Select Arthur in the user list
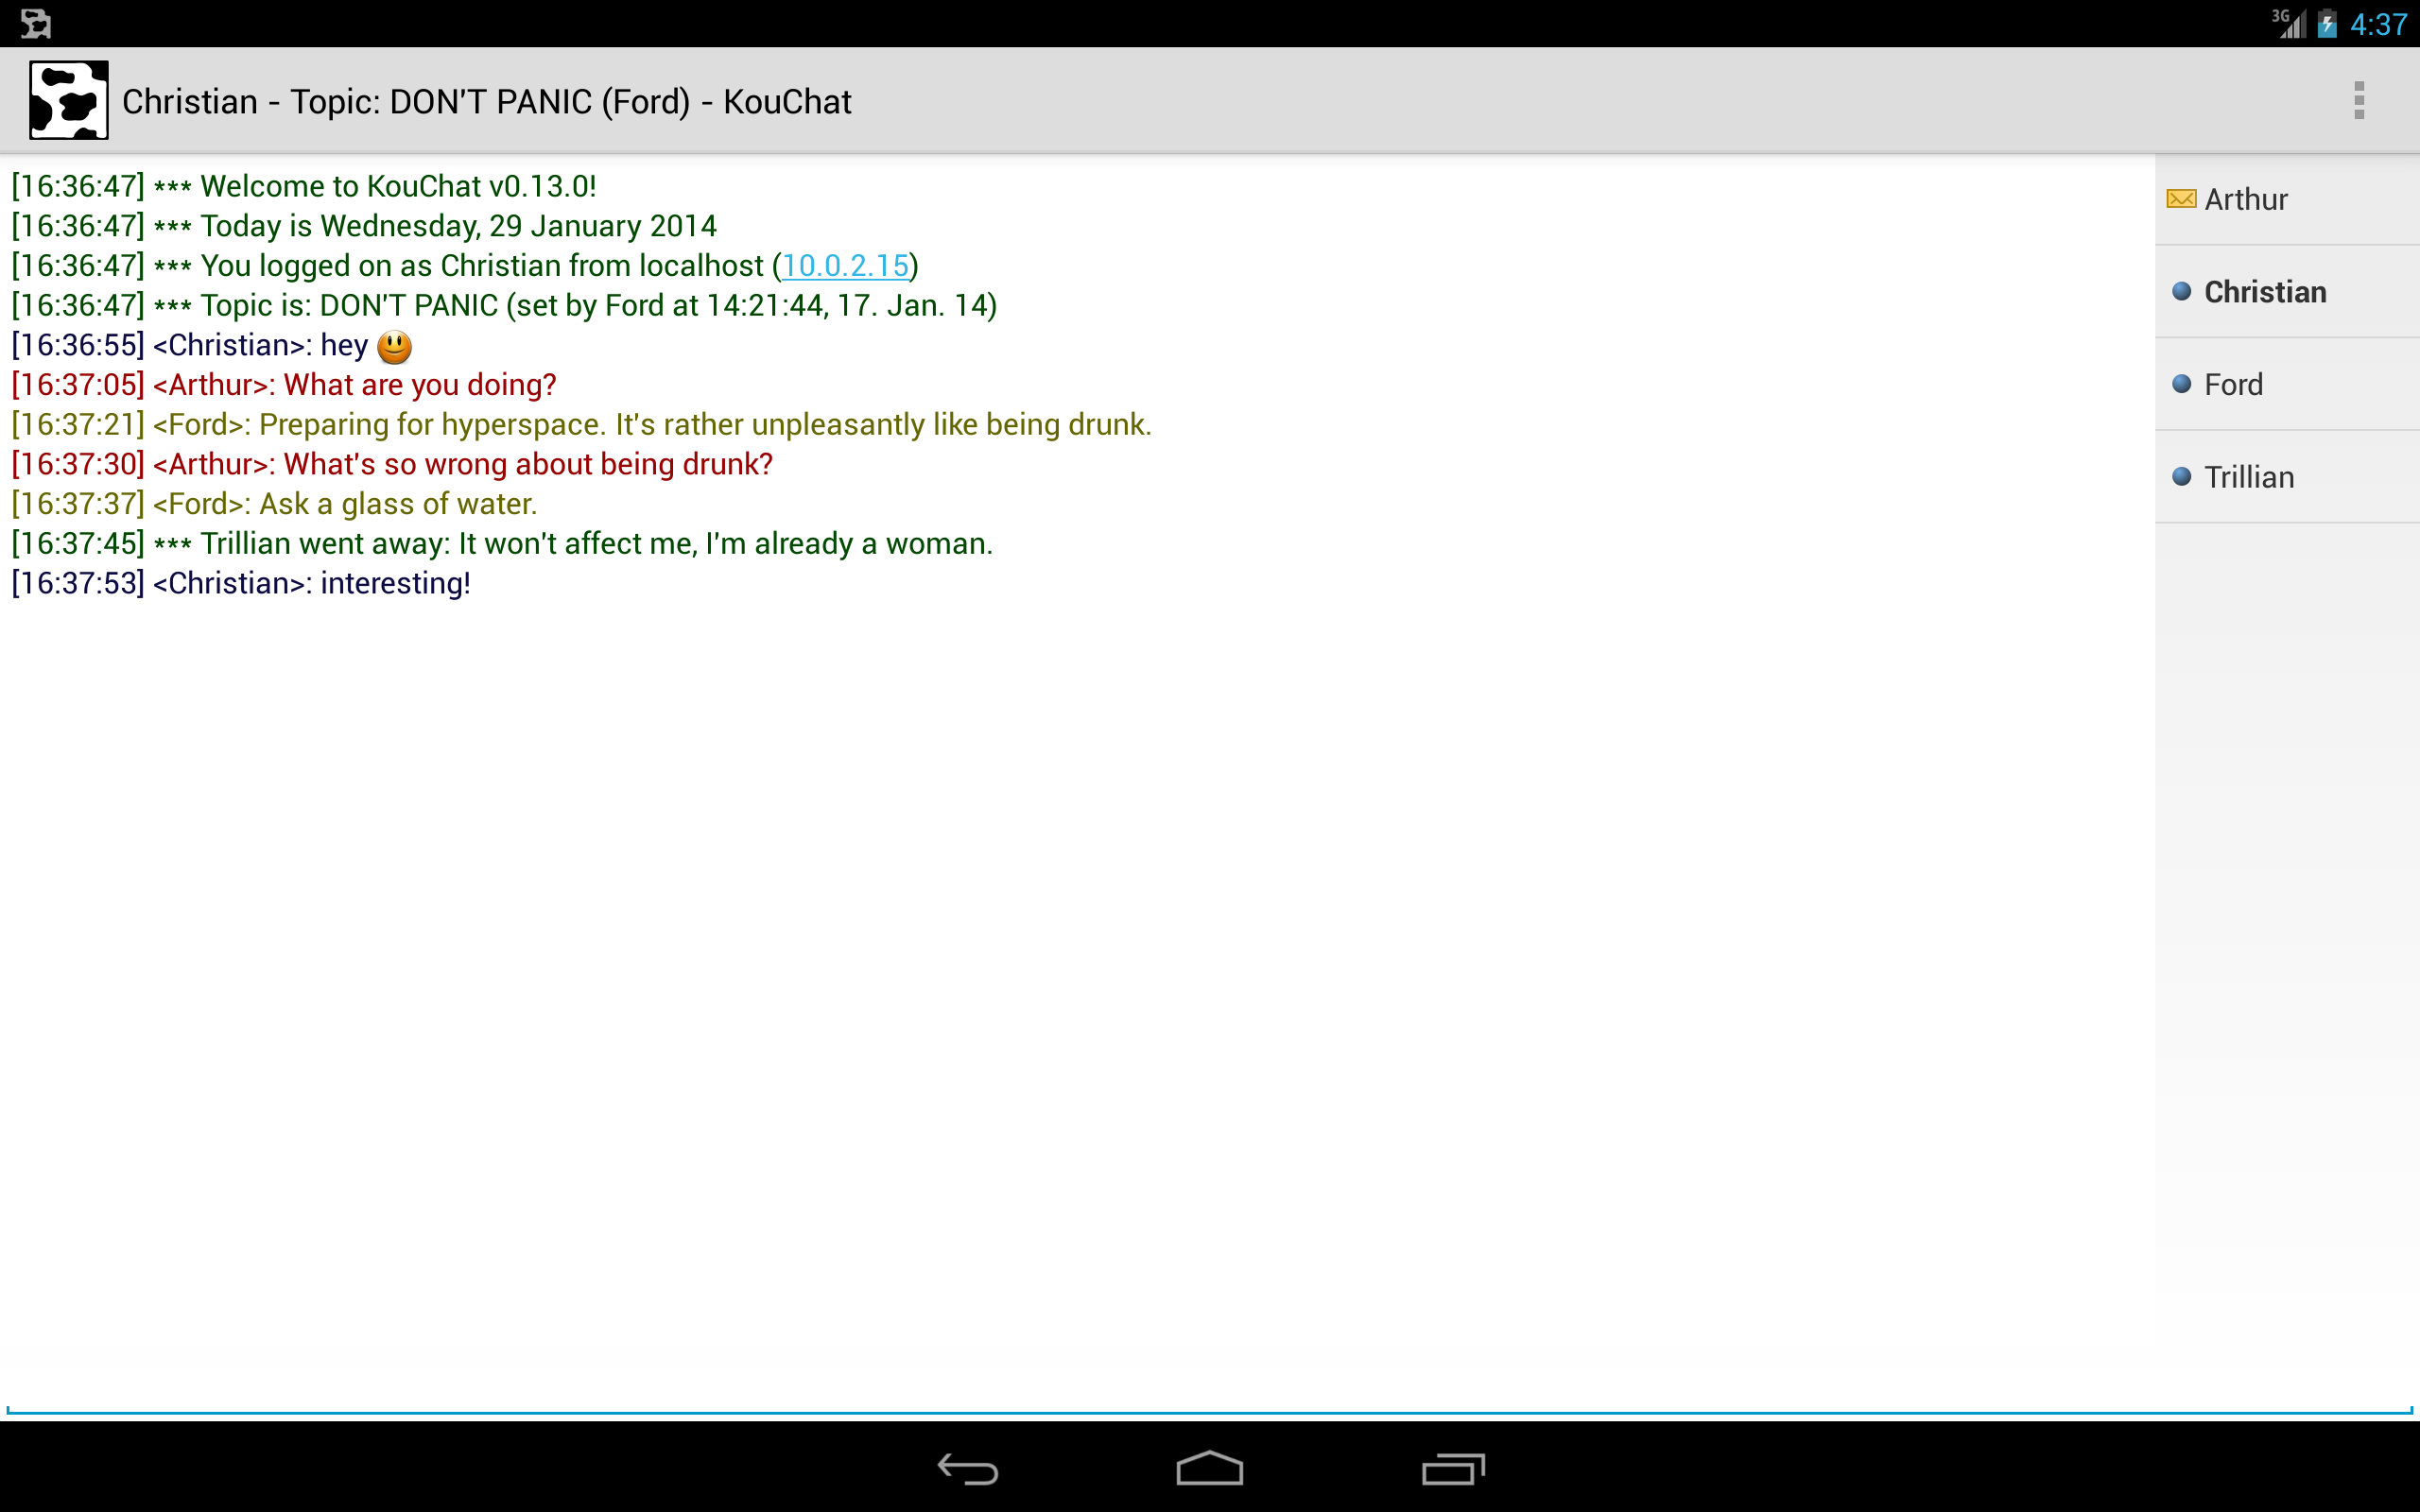The height and width of the screenshot is (1512, 2420). click(x=2287, y=199)
